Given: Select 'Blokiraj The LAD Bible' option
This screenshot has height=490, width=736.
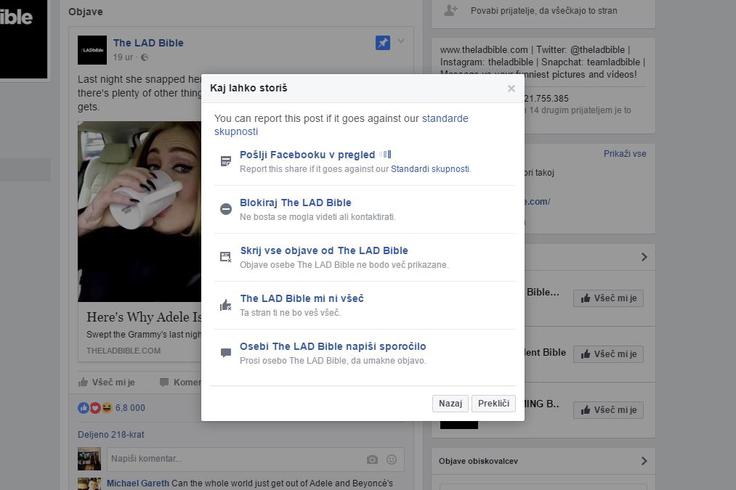Looking at the screenshot, I should (295, 202).
